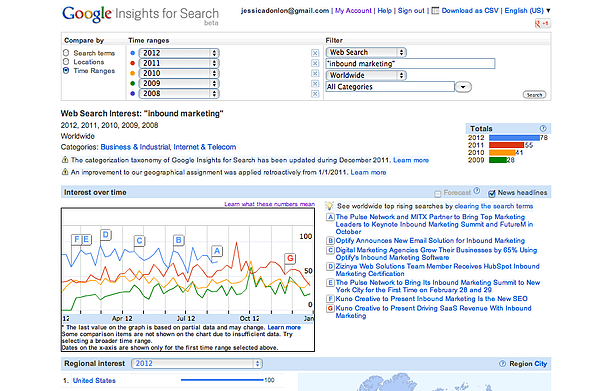Click Download as CSV
This screenshot has height=391, width=600.
(x=470, y=11)
